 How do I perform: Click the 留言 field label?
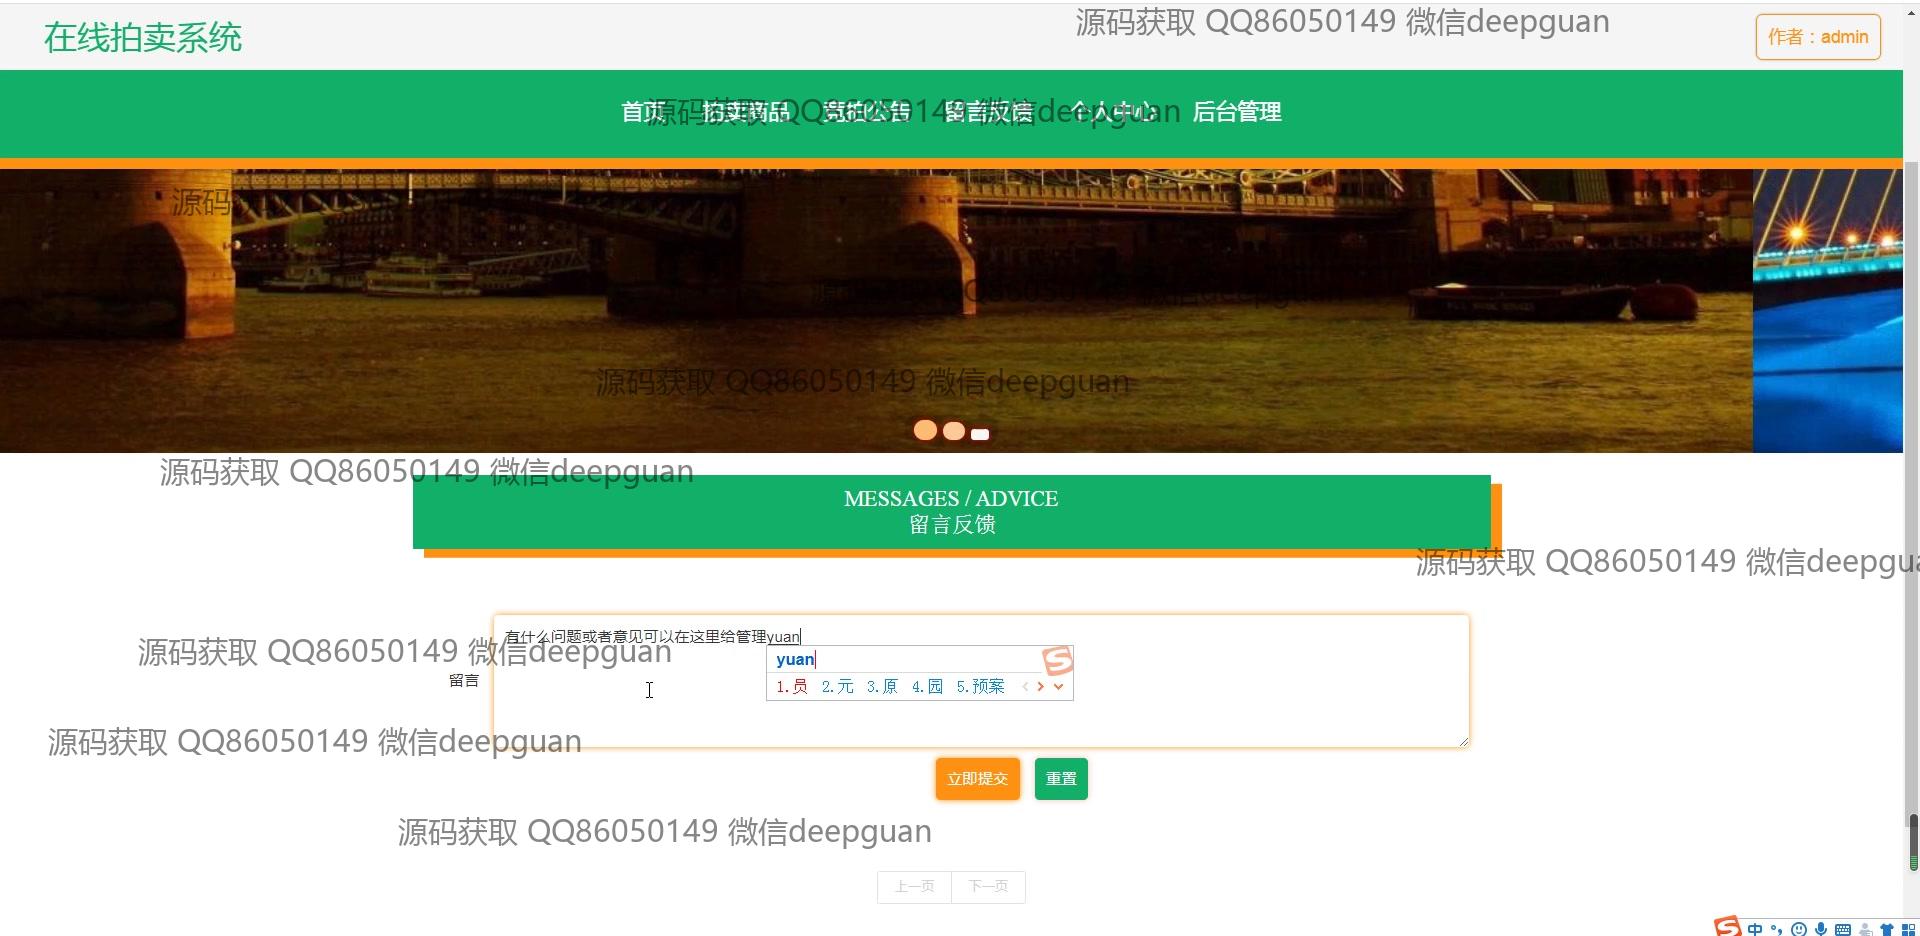click(464, 681)
